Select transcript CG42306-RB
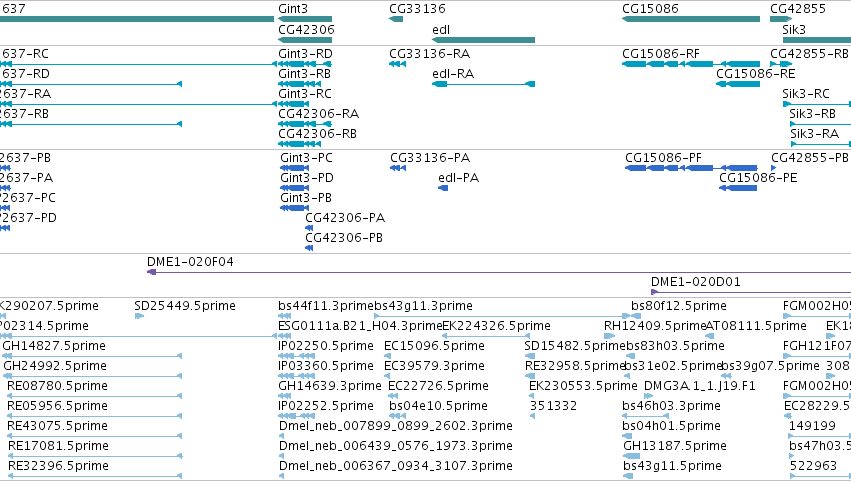Screen dimensions: 851x481 coord(317,134)
